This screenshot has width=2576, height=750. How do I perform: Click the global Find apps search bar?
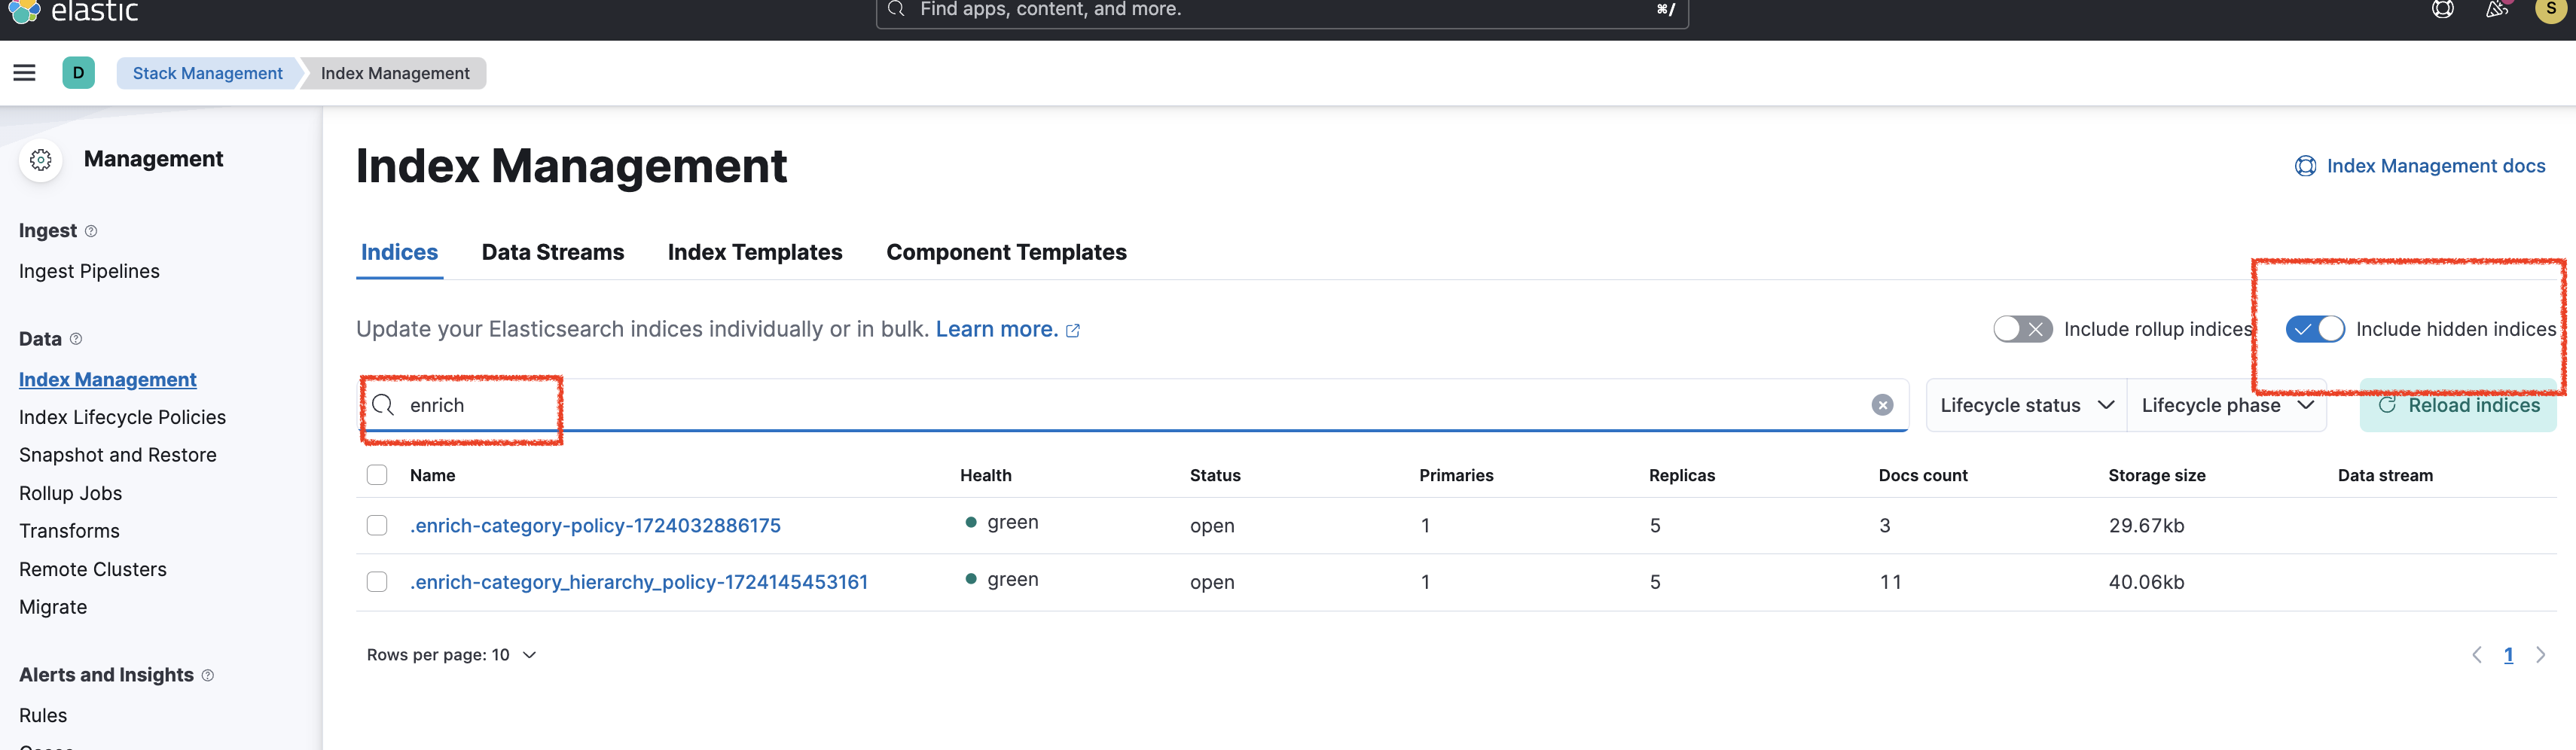click(x=1282, y=11)
